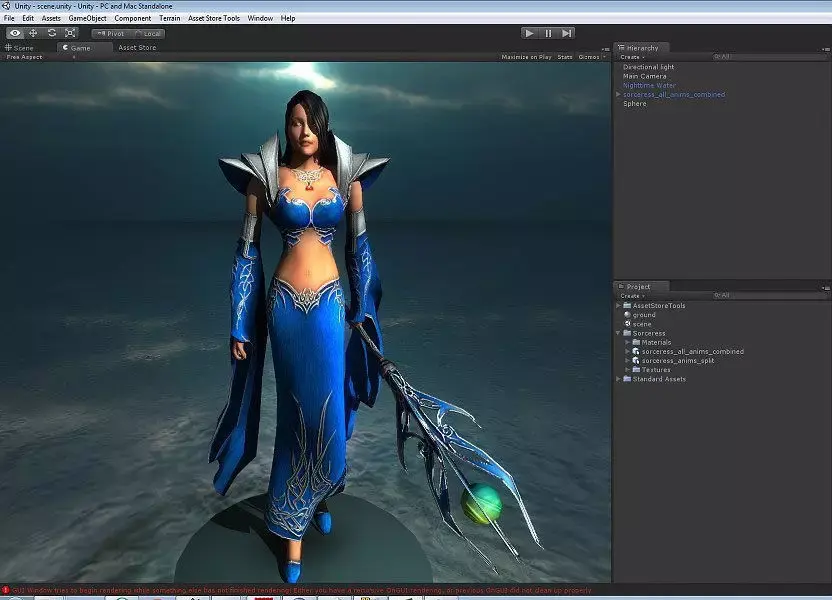This screenshot has height=600, width=832.
Task: Expand the AssetStoreTools folder
Action: [x=618, y=306]
